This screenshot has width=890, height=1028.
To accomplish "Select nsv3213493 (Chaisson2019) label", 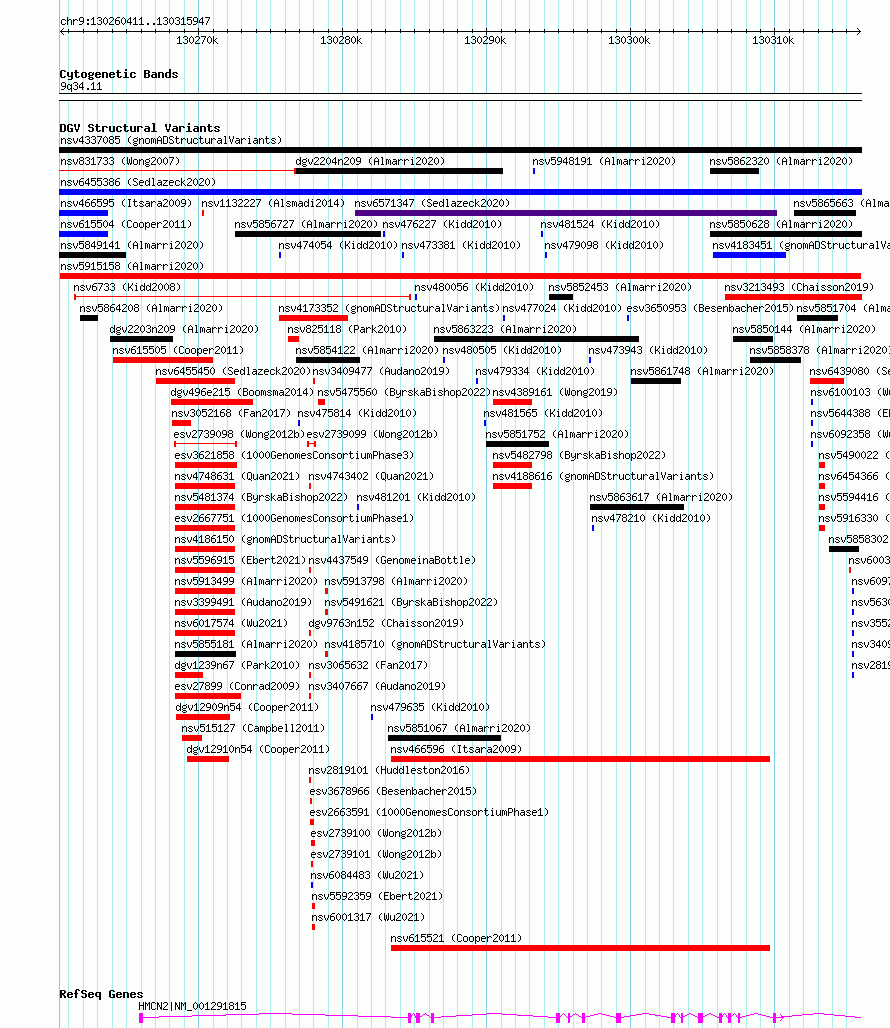I will click(x=799, y=287).
